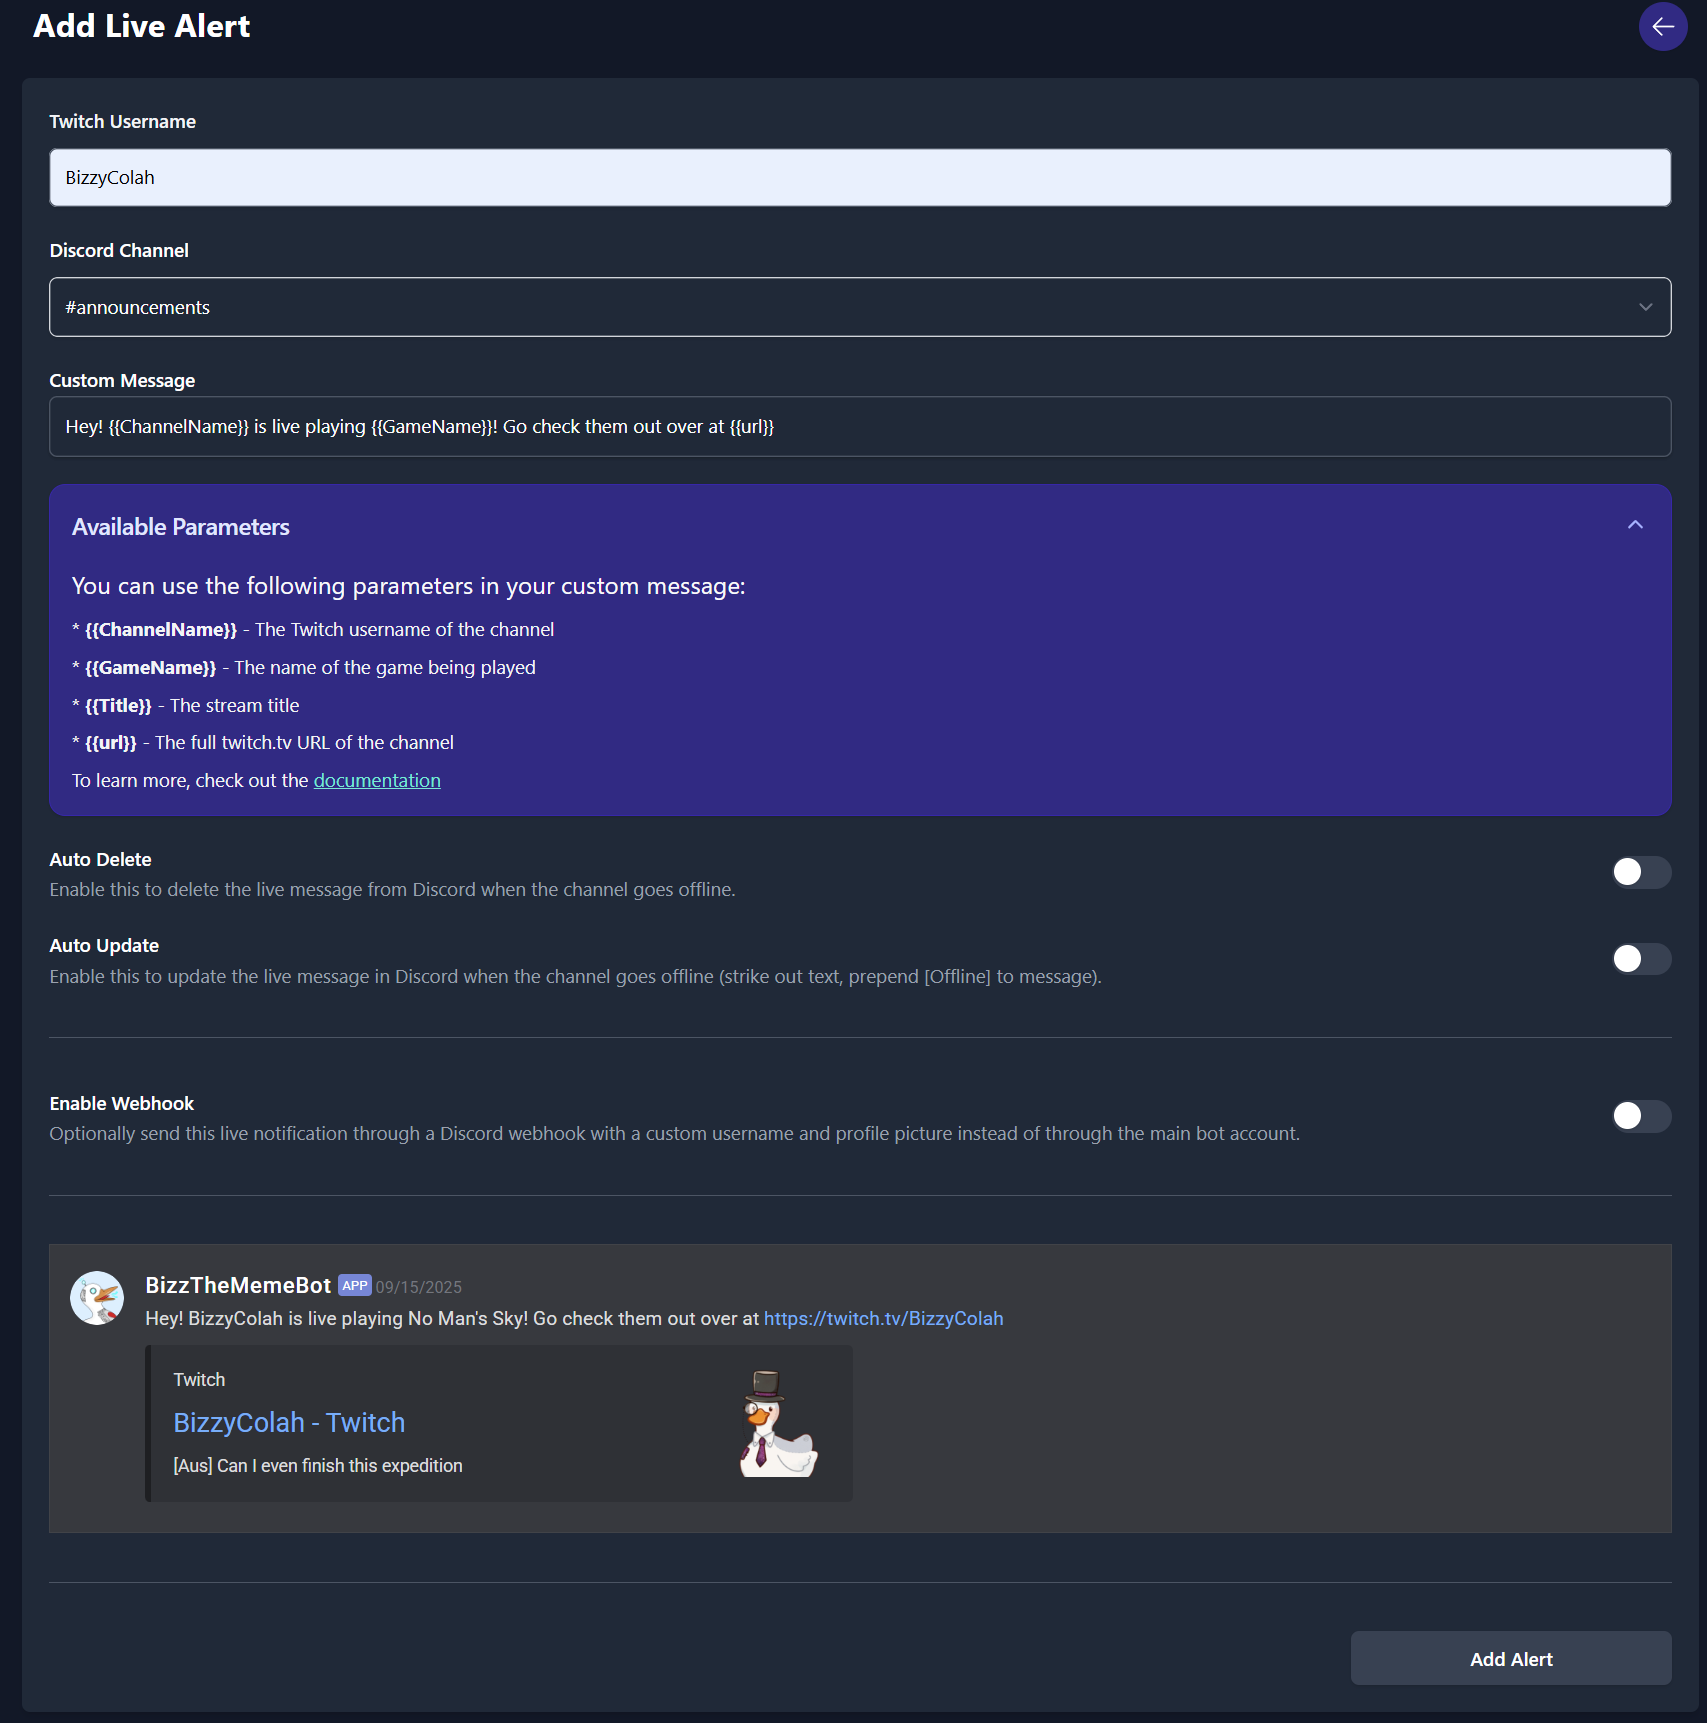
Task: Click the BizzTheMemeBot avatar icon
Action: pos(97,1298)
